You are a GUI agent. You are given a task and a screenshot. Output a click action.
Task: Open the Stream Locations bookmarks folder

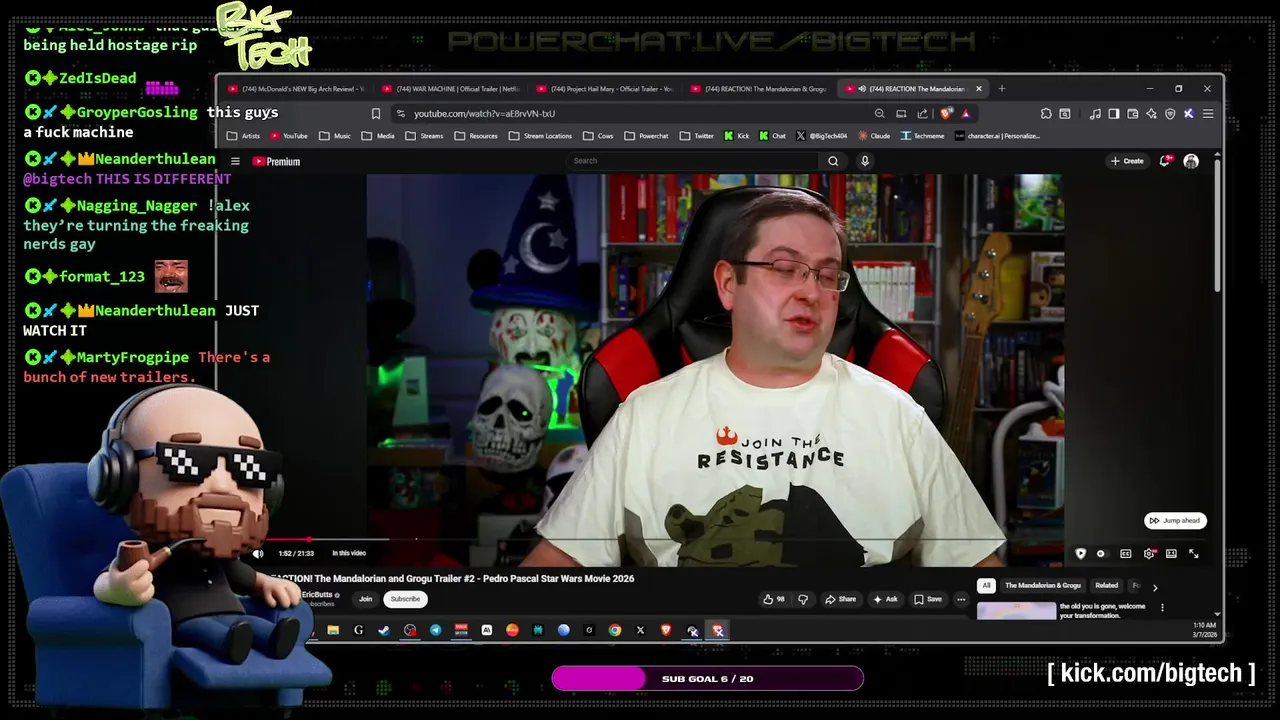tap(540, 136)
